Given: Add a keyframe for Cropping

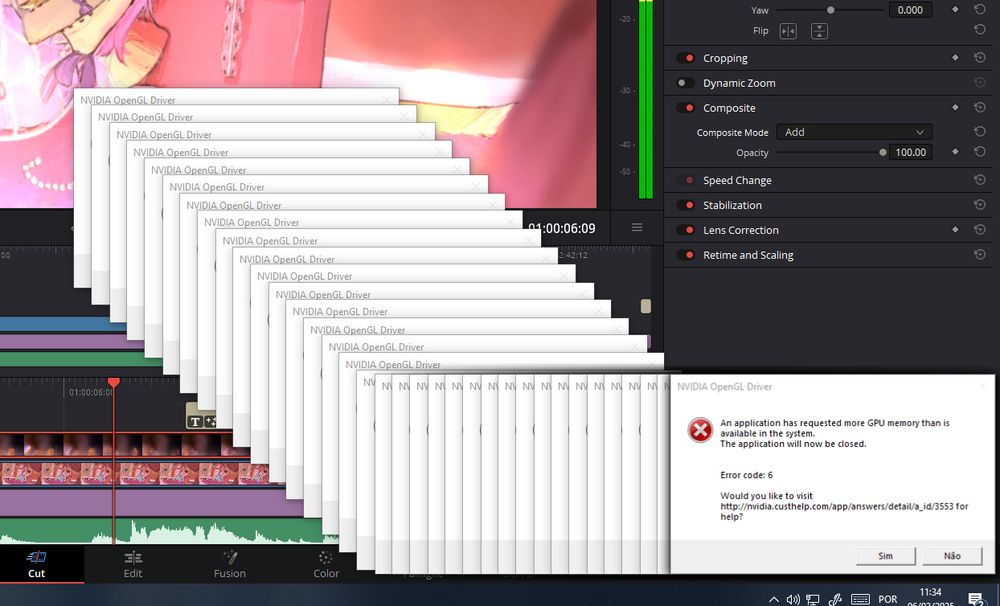Looking at the screenshot, I should 955,57.
